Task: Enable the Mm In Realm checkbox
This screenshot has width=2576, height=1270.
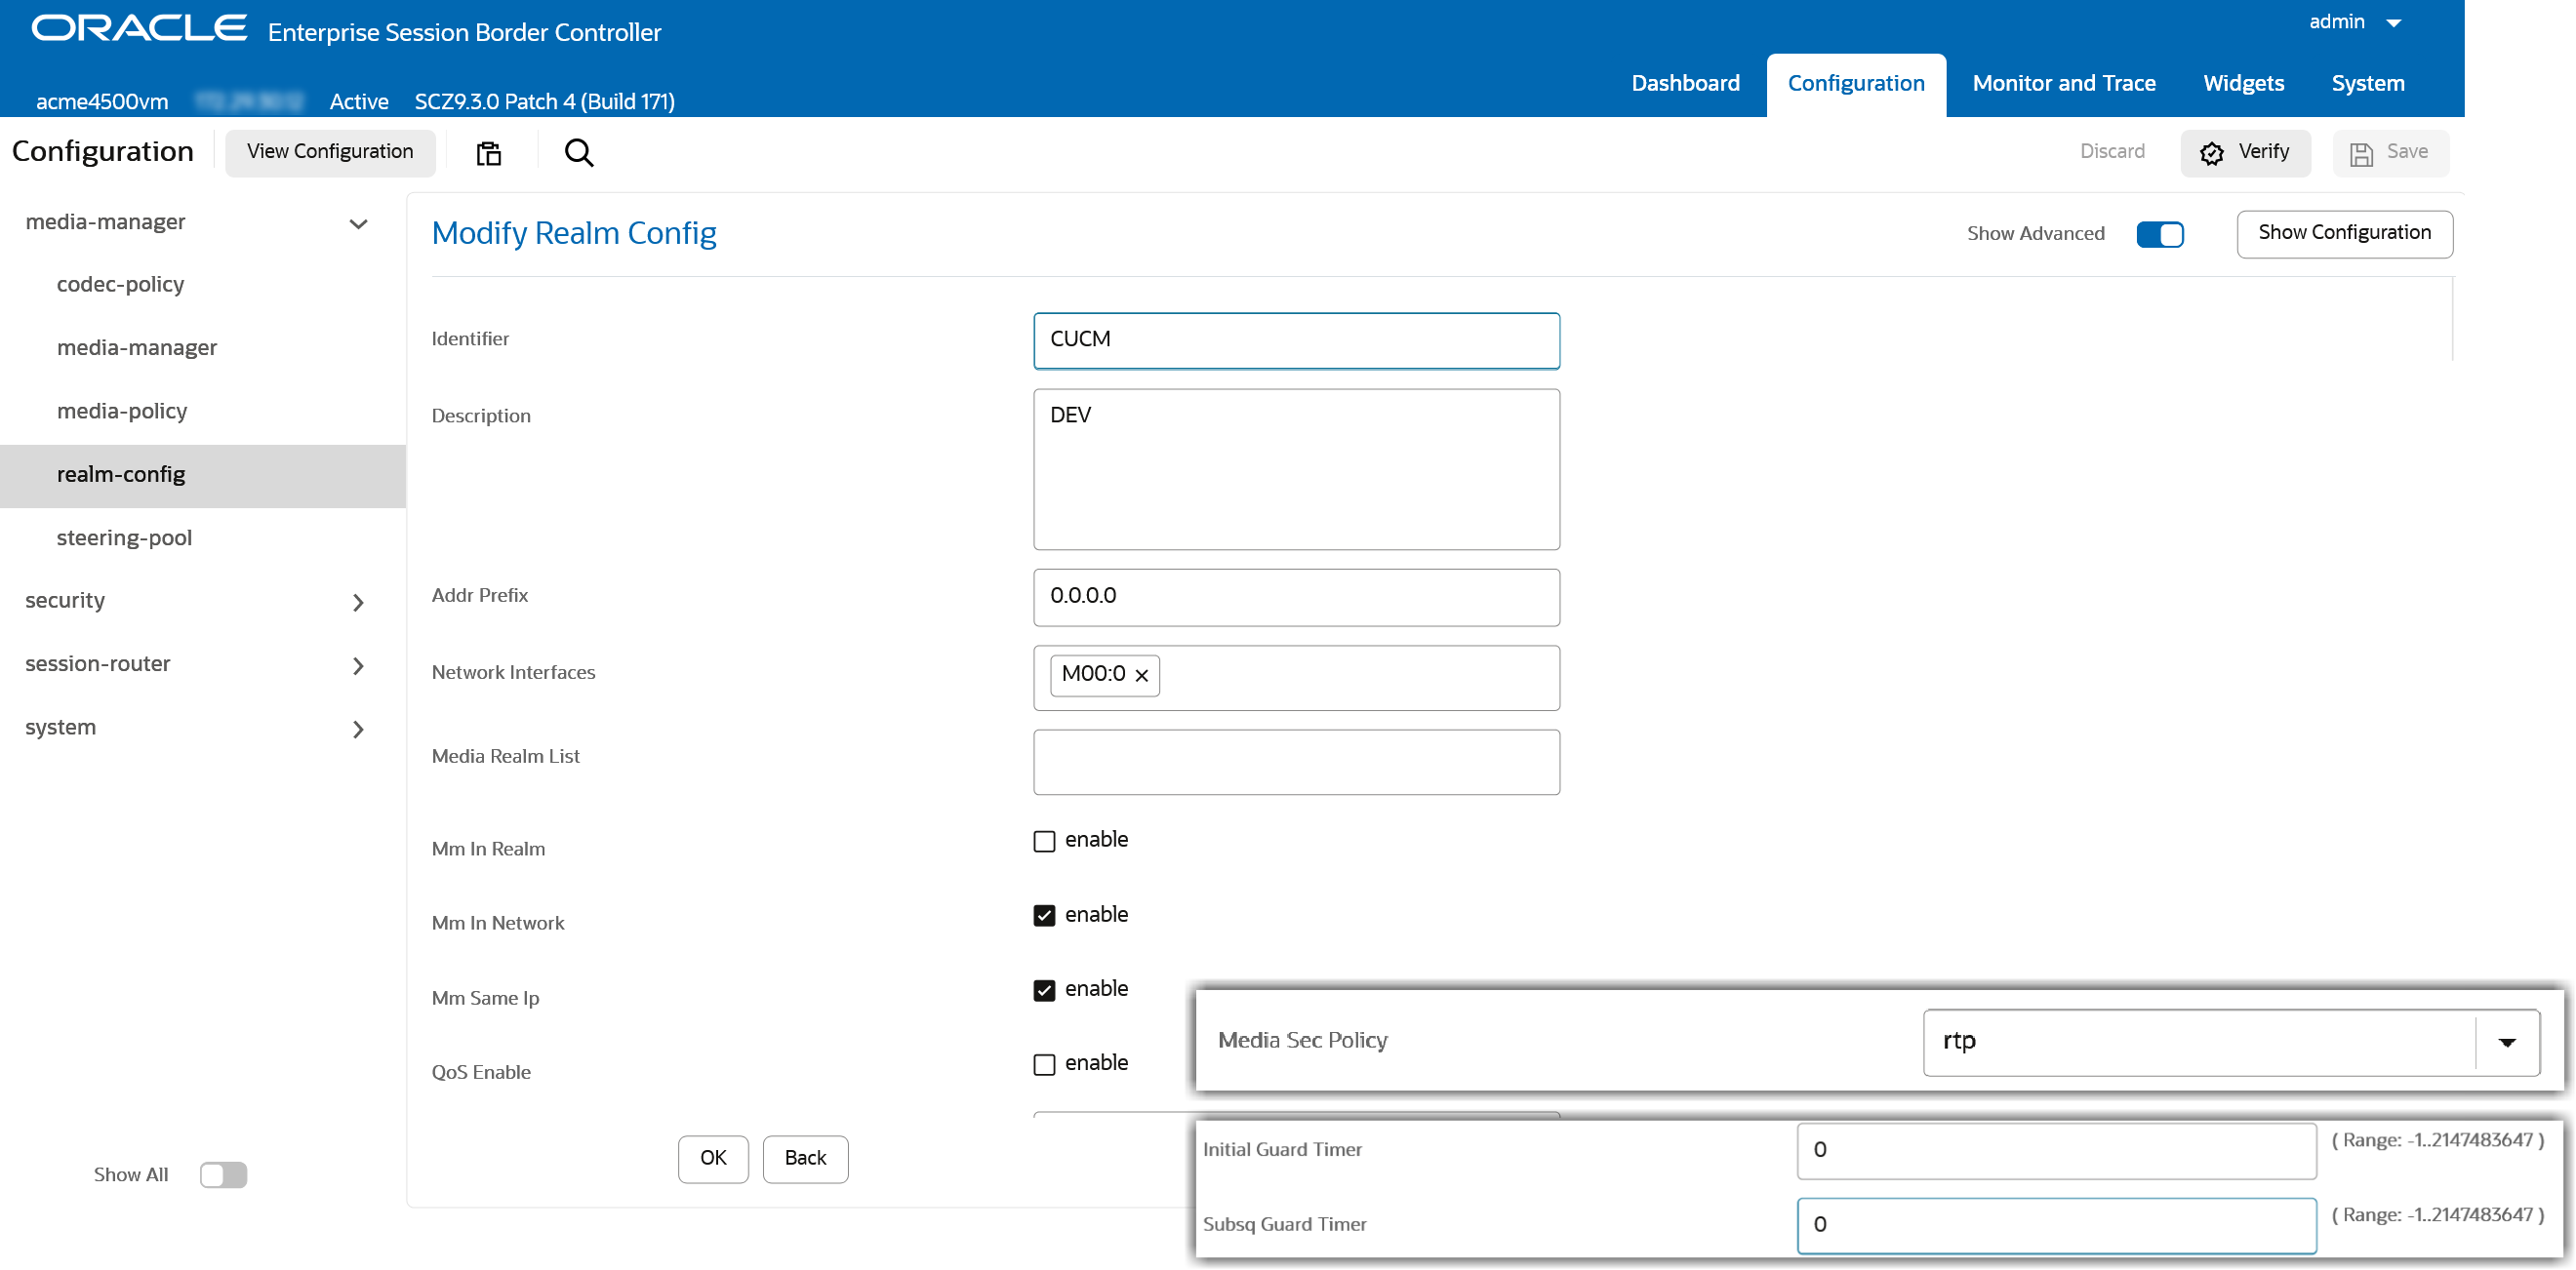Action: click(1044, 841)
